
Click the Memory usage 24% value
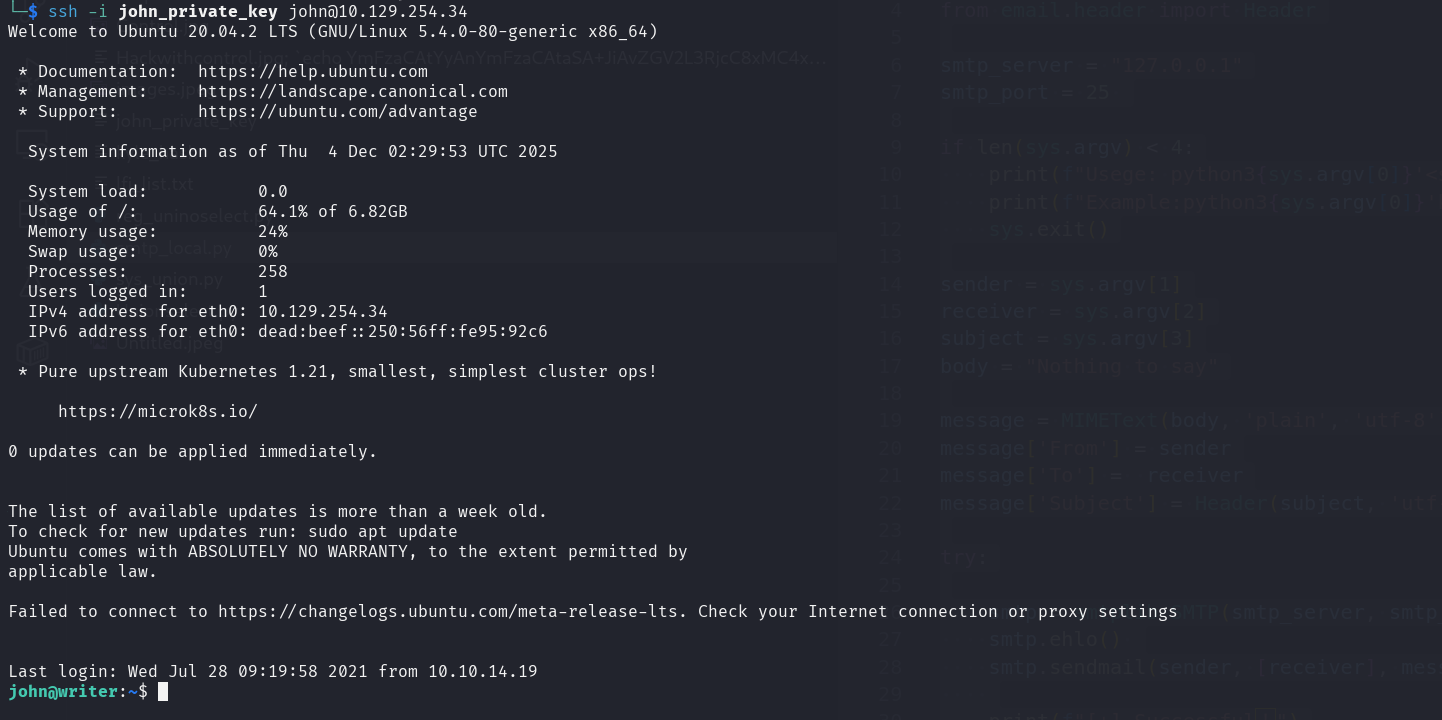pyautogui.click(x=272, y=231)
